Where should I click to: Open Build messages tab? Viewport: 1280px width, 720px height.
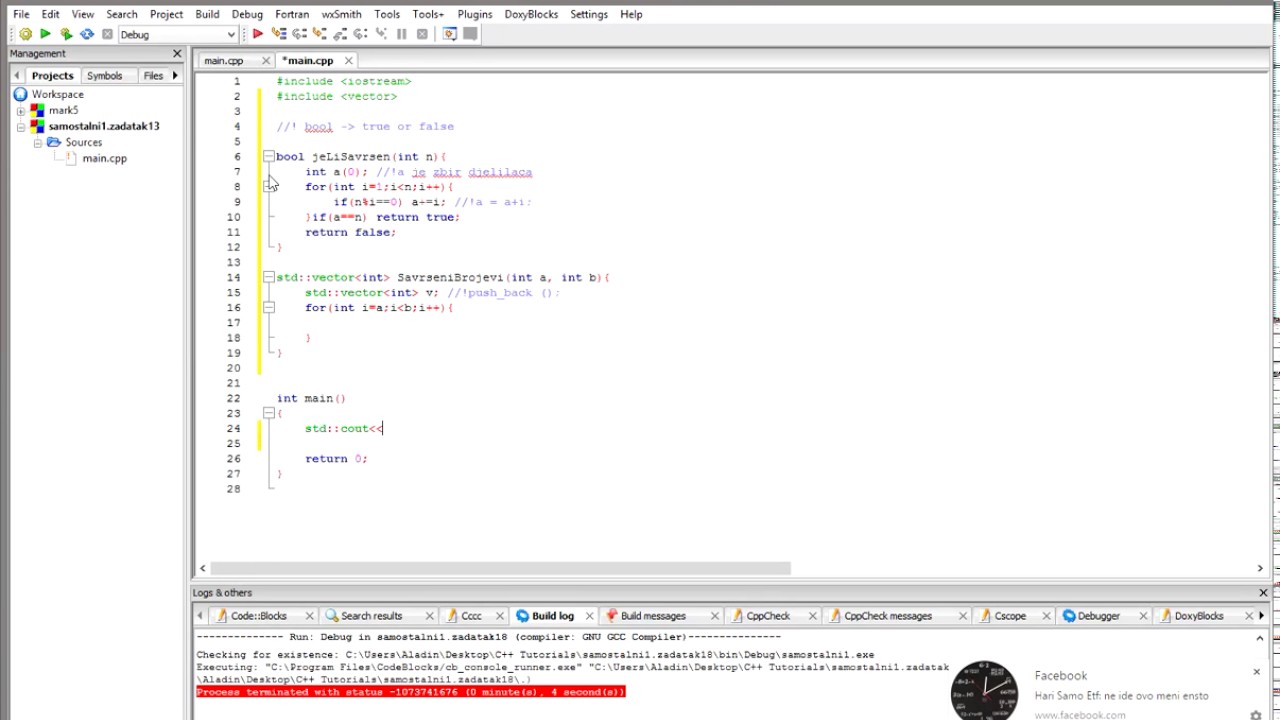tap(653, 616)
